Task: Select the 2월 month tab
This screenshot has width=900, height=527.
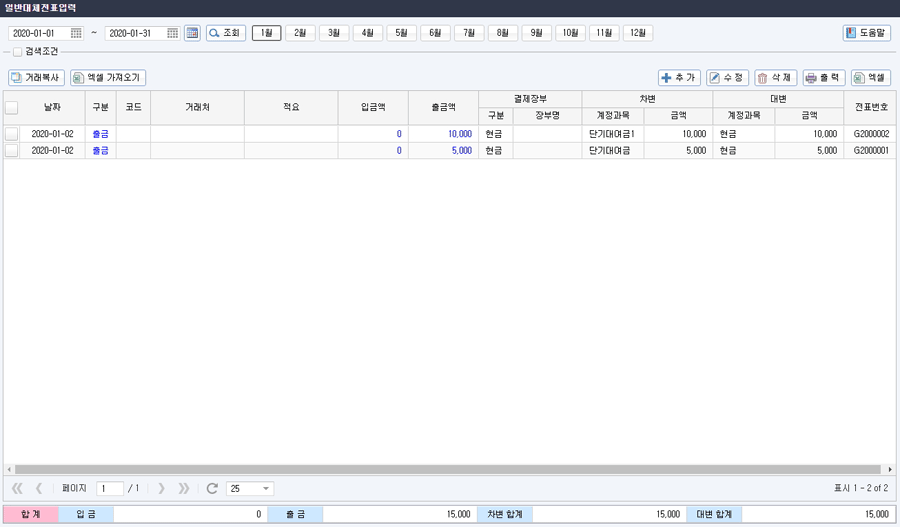Action: pyautogui.click(x=300, y=33)
